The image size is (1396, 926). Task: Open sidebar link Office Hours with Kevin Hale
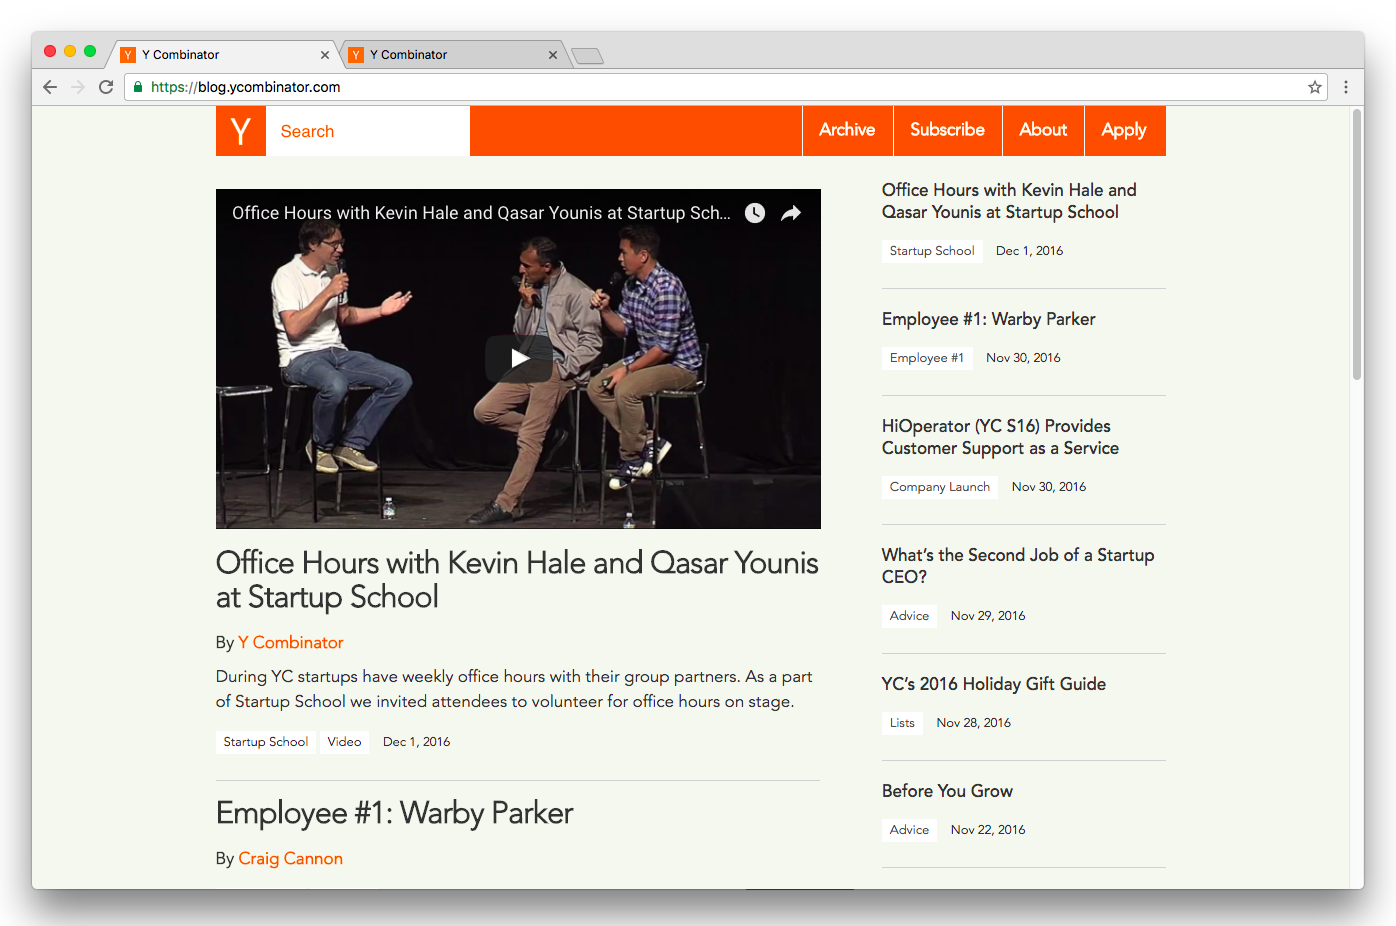(x=1009, y=201)
